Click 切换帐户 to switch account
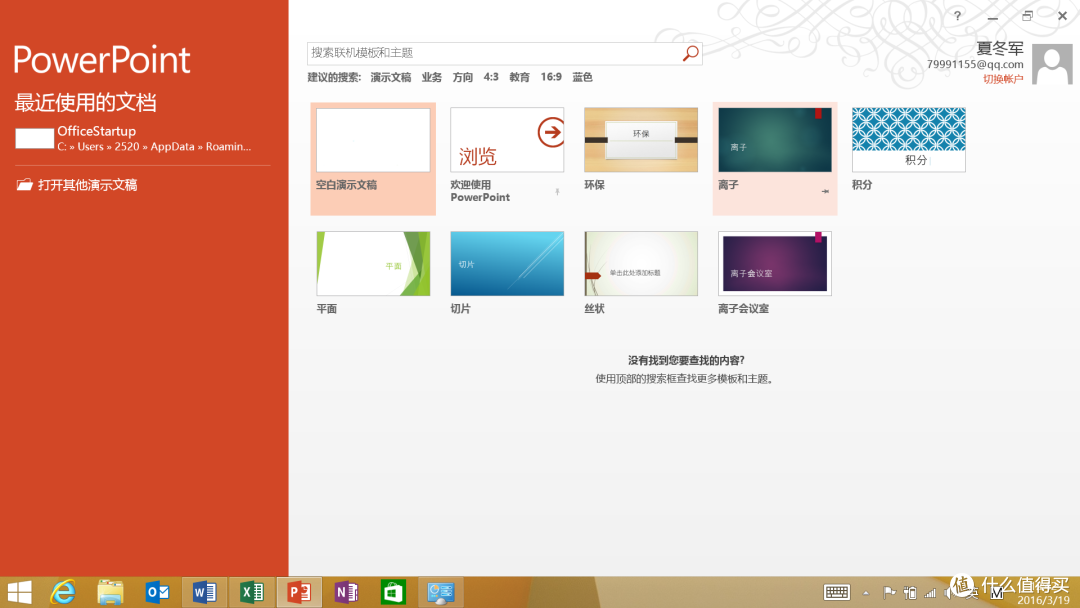1080x608 pixels. 1003,79
